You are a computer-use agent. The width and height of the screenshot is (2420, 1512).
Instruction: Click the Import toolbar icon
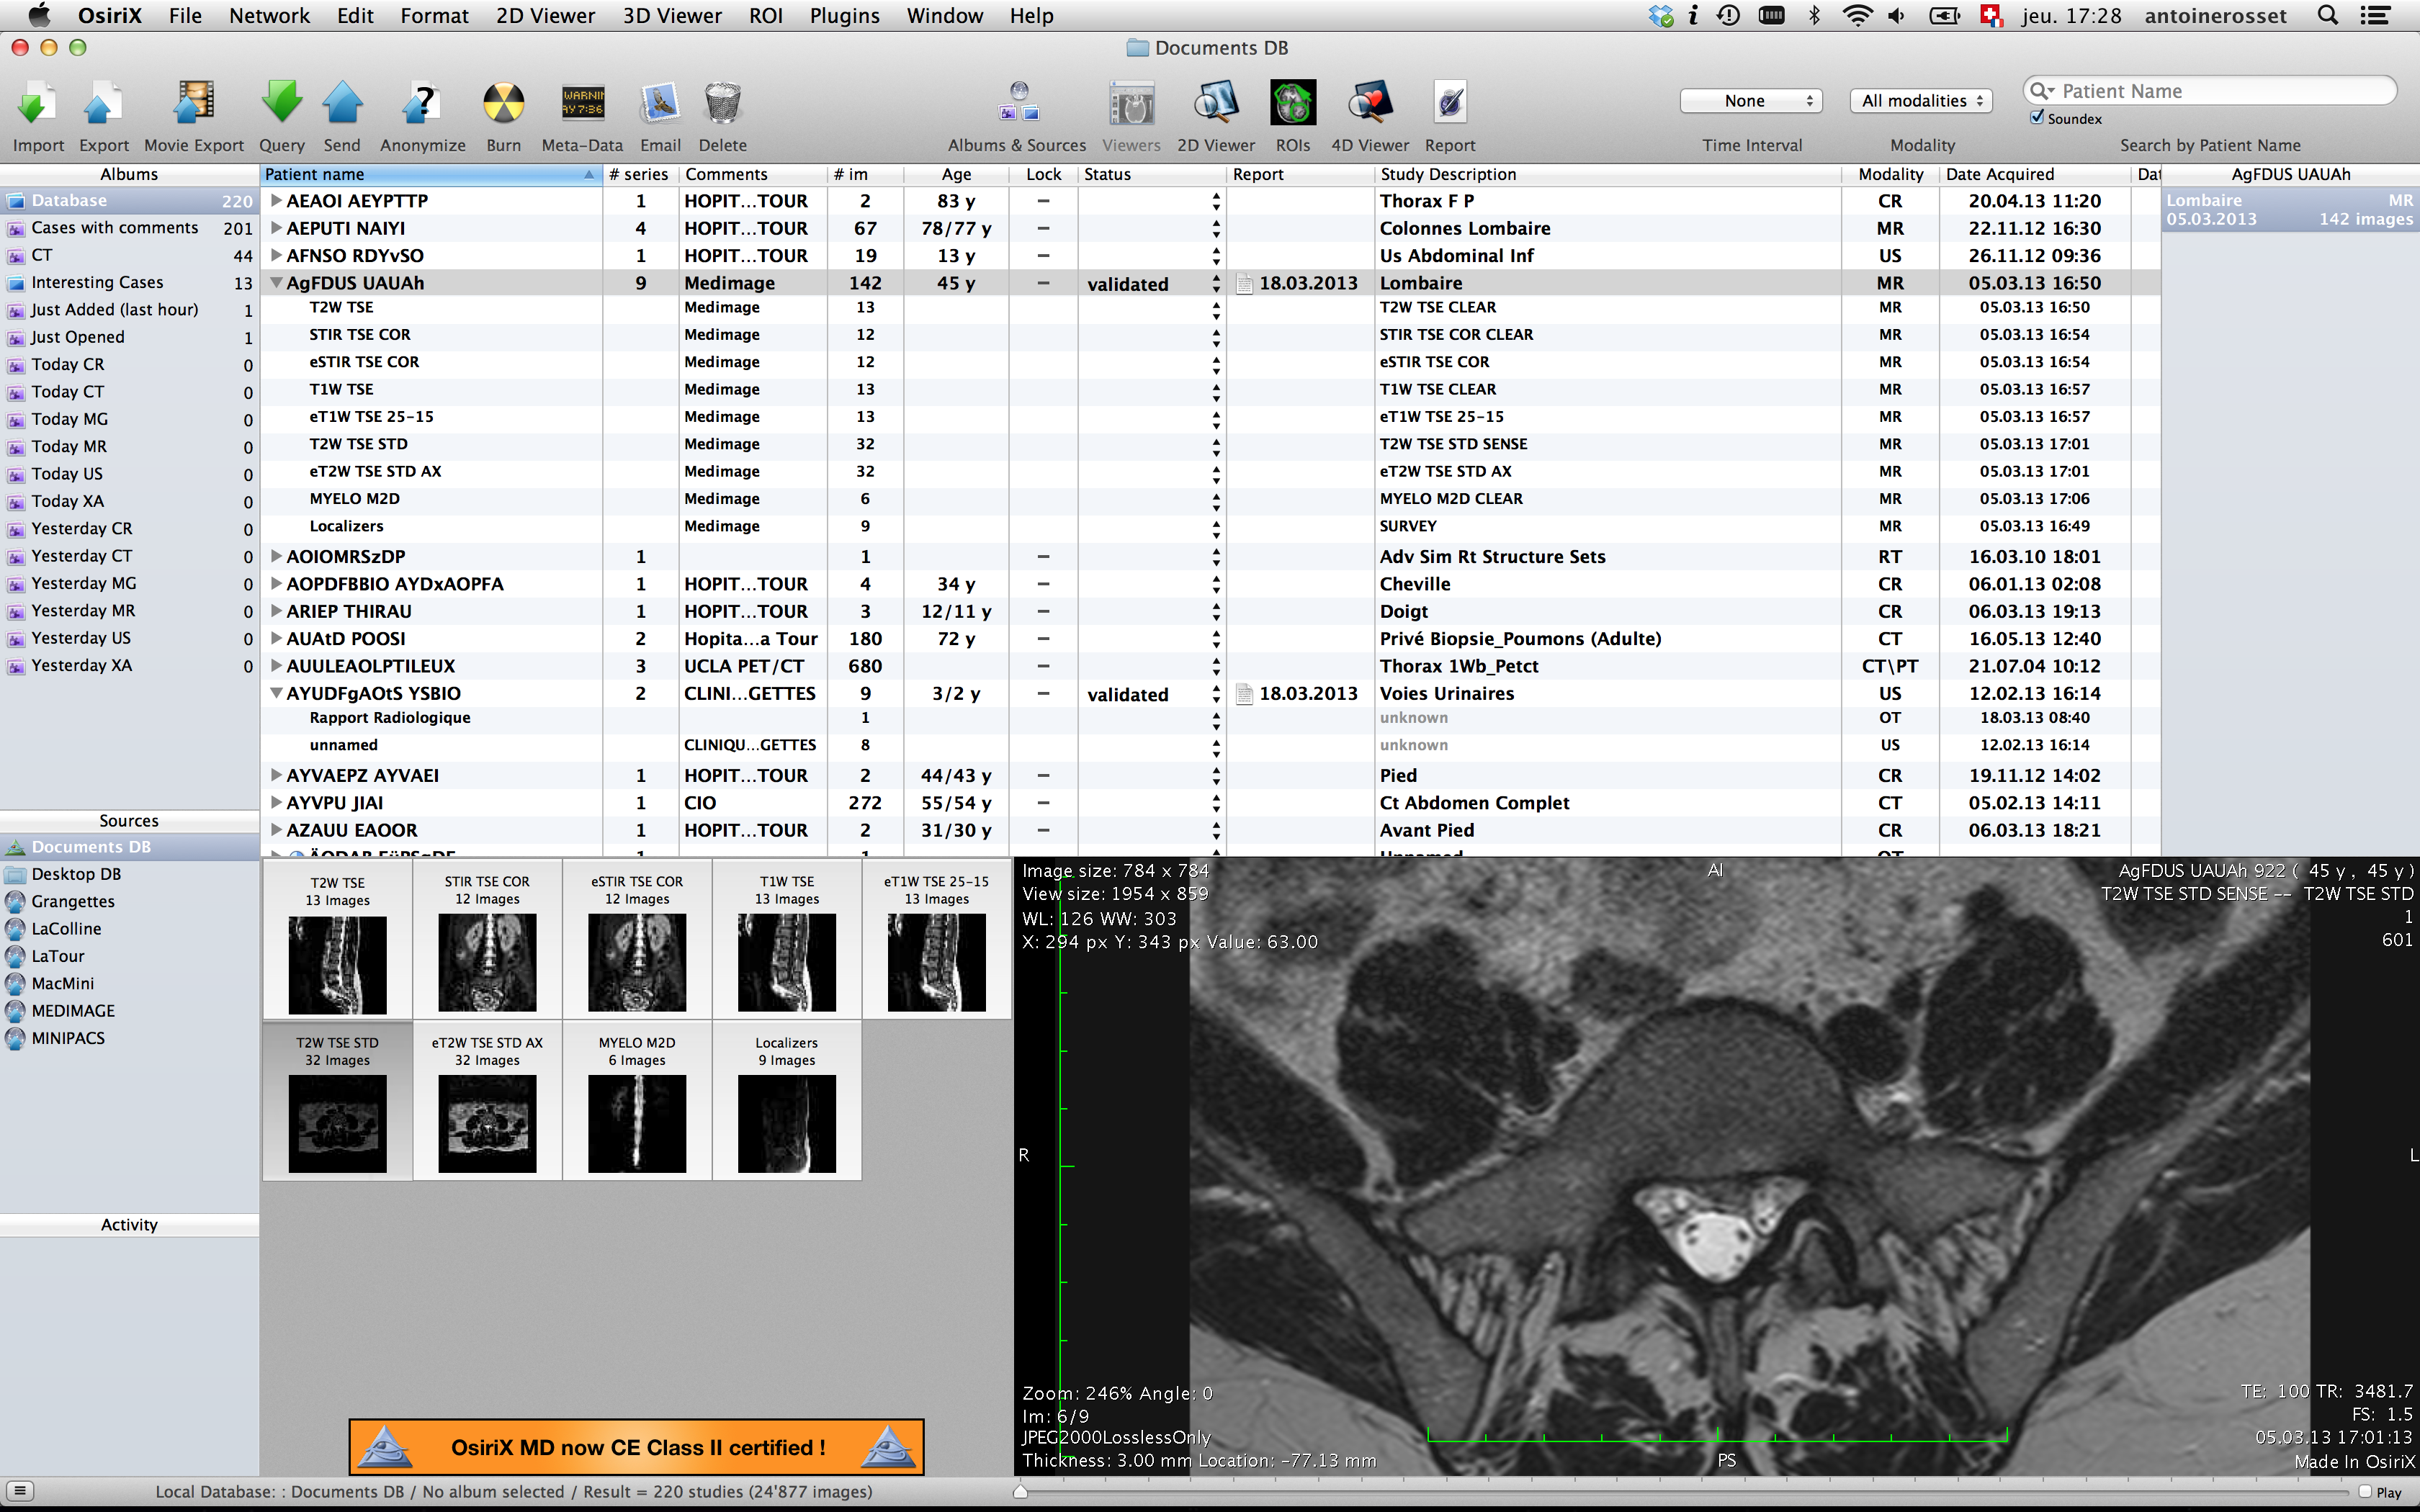[x=37, y=104]
